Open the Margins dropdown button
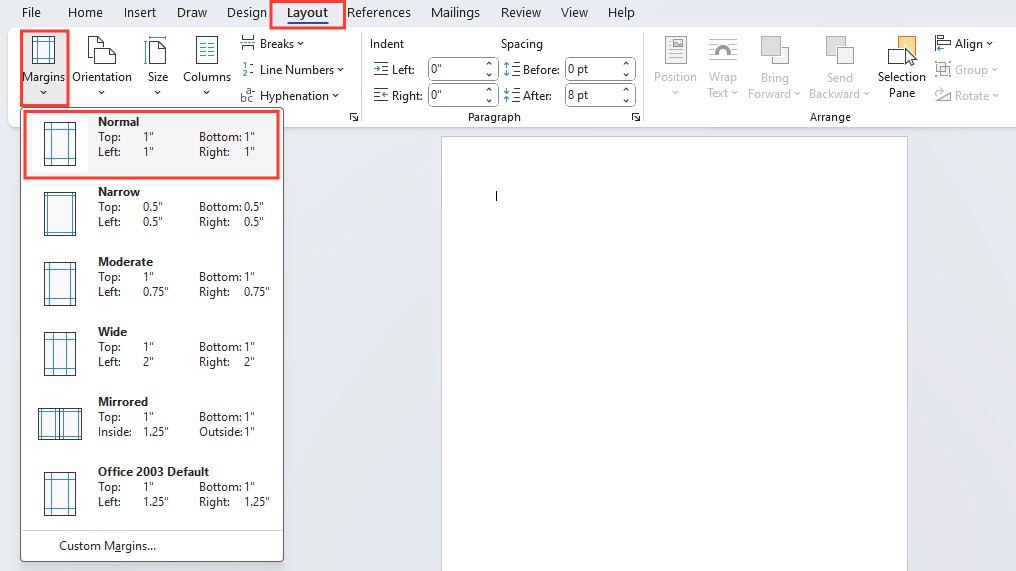The width and height of the screenshot is (1016, 571). [x=43, y=67]
